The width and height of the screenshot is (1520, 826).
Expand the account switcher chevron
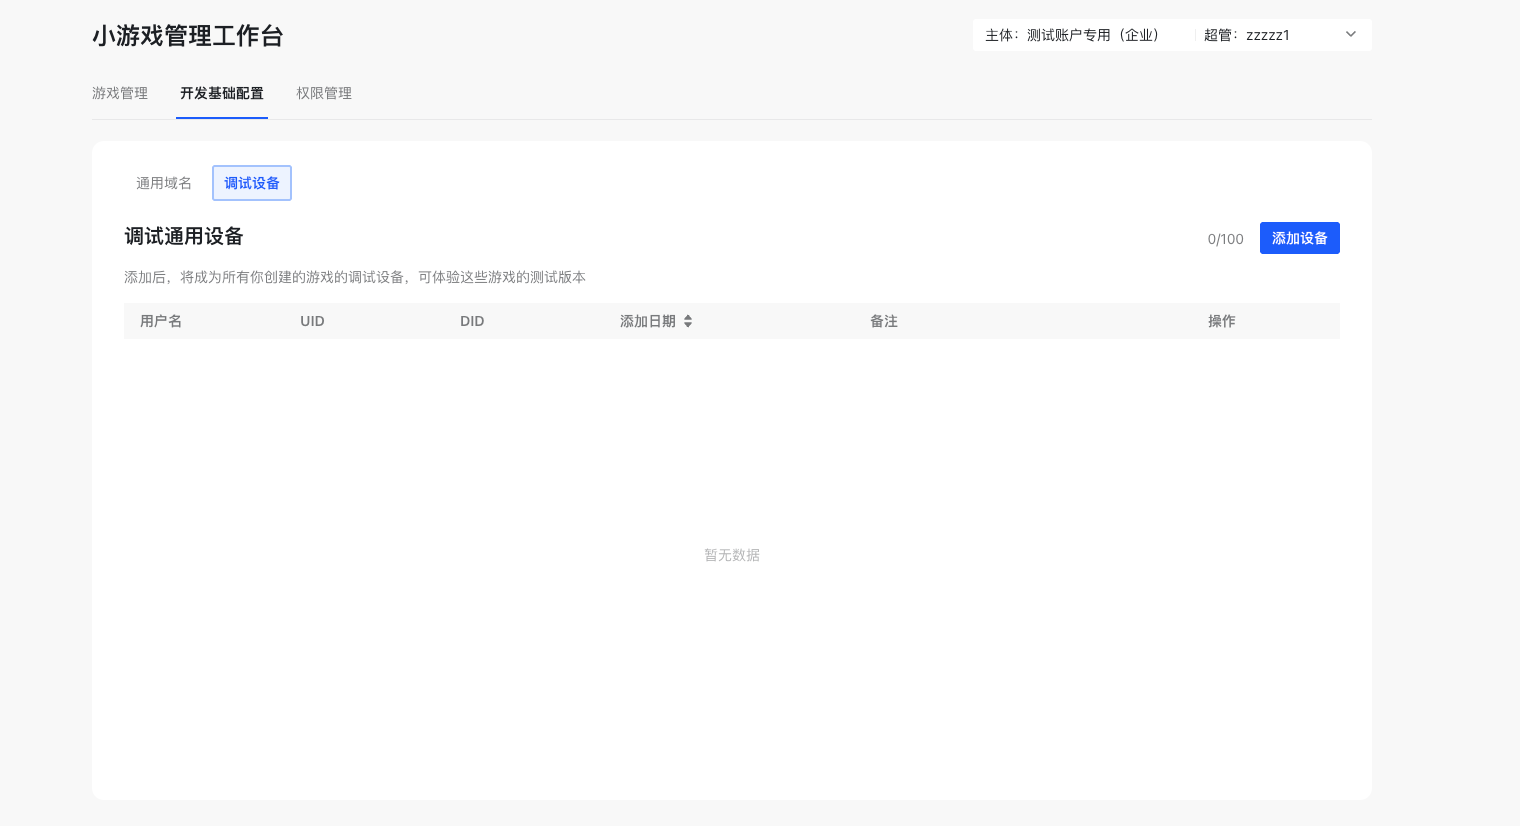tap(1350, 35)
